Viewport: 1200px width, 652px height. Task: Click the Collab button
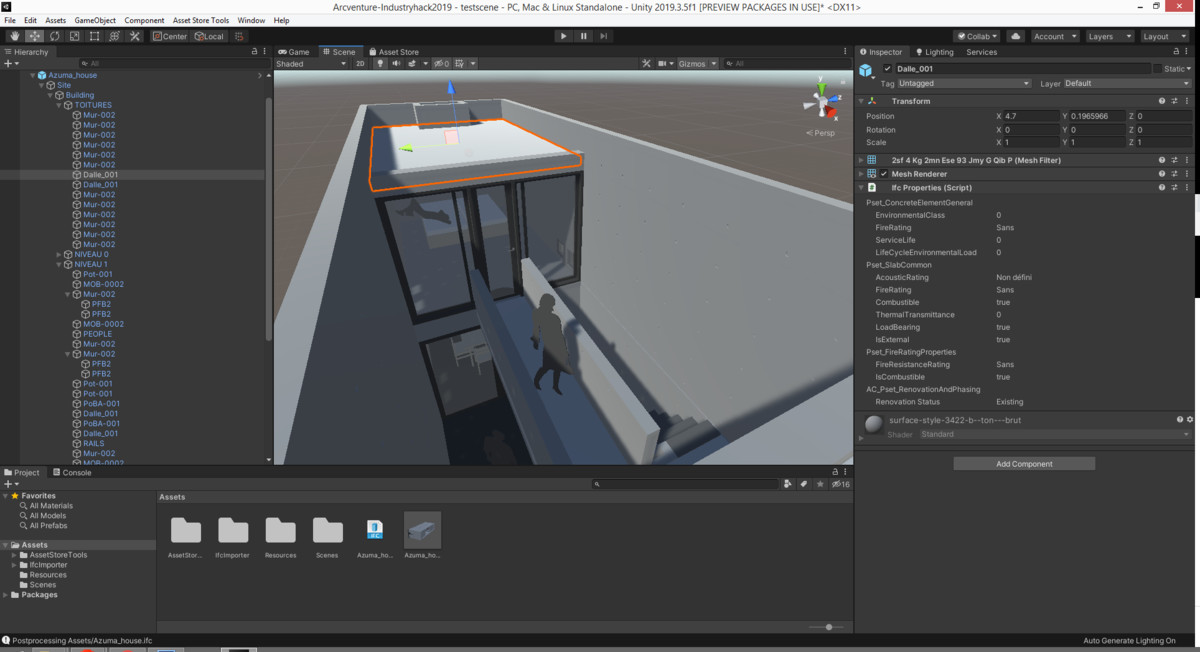tap(975, 36)
